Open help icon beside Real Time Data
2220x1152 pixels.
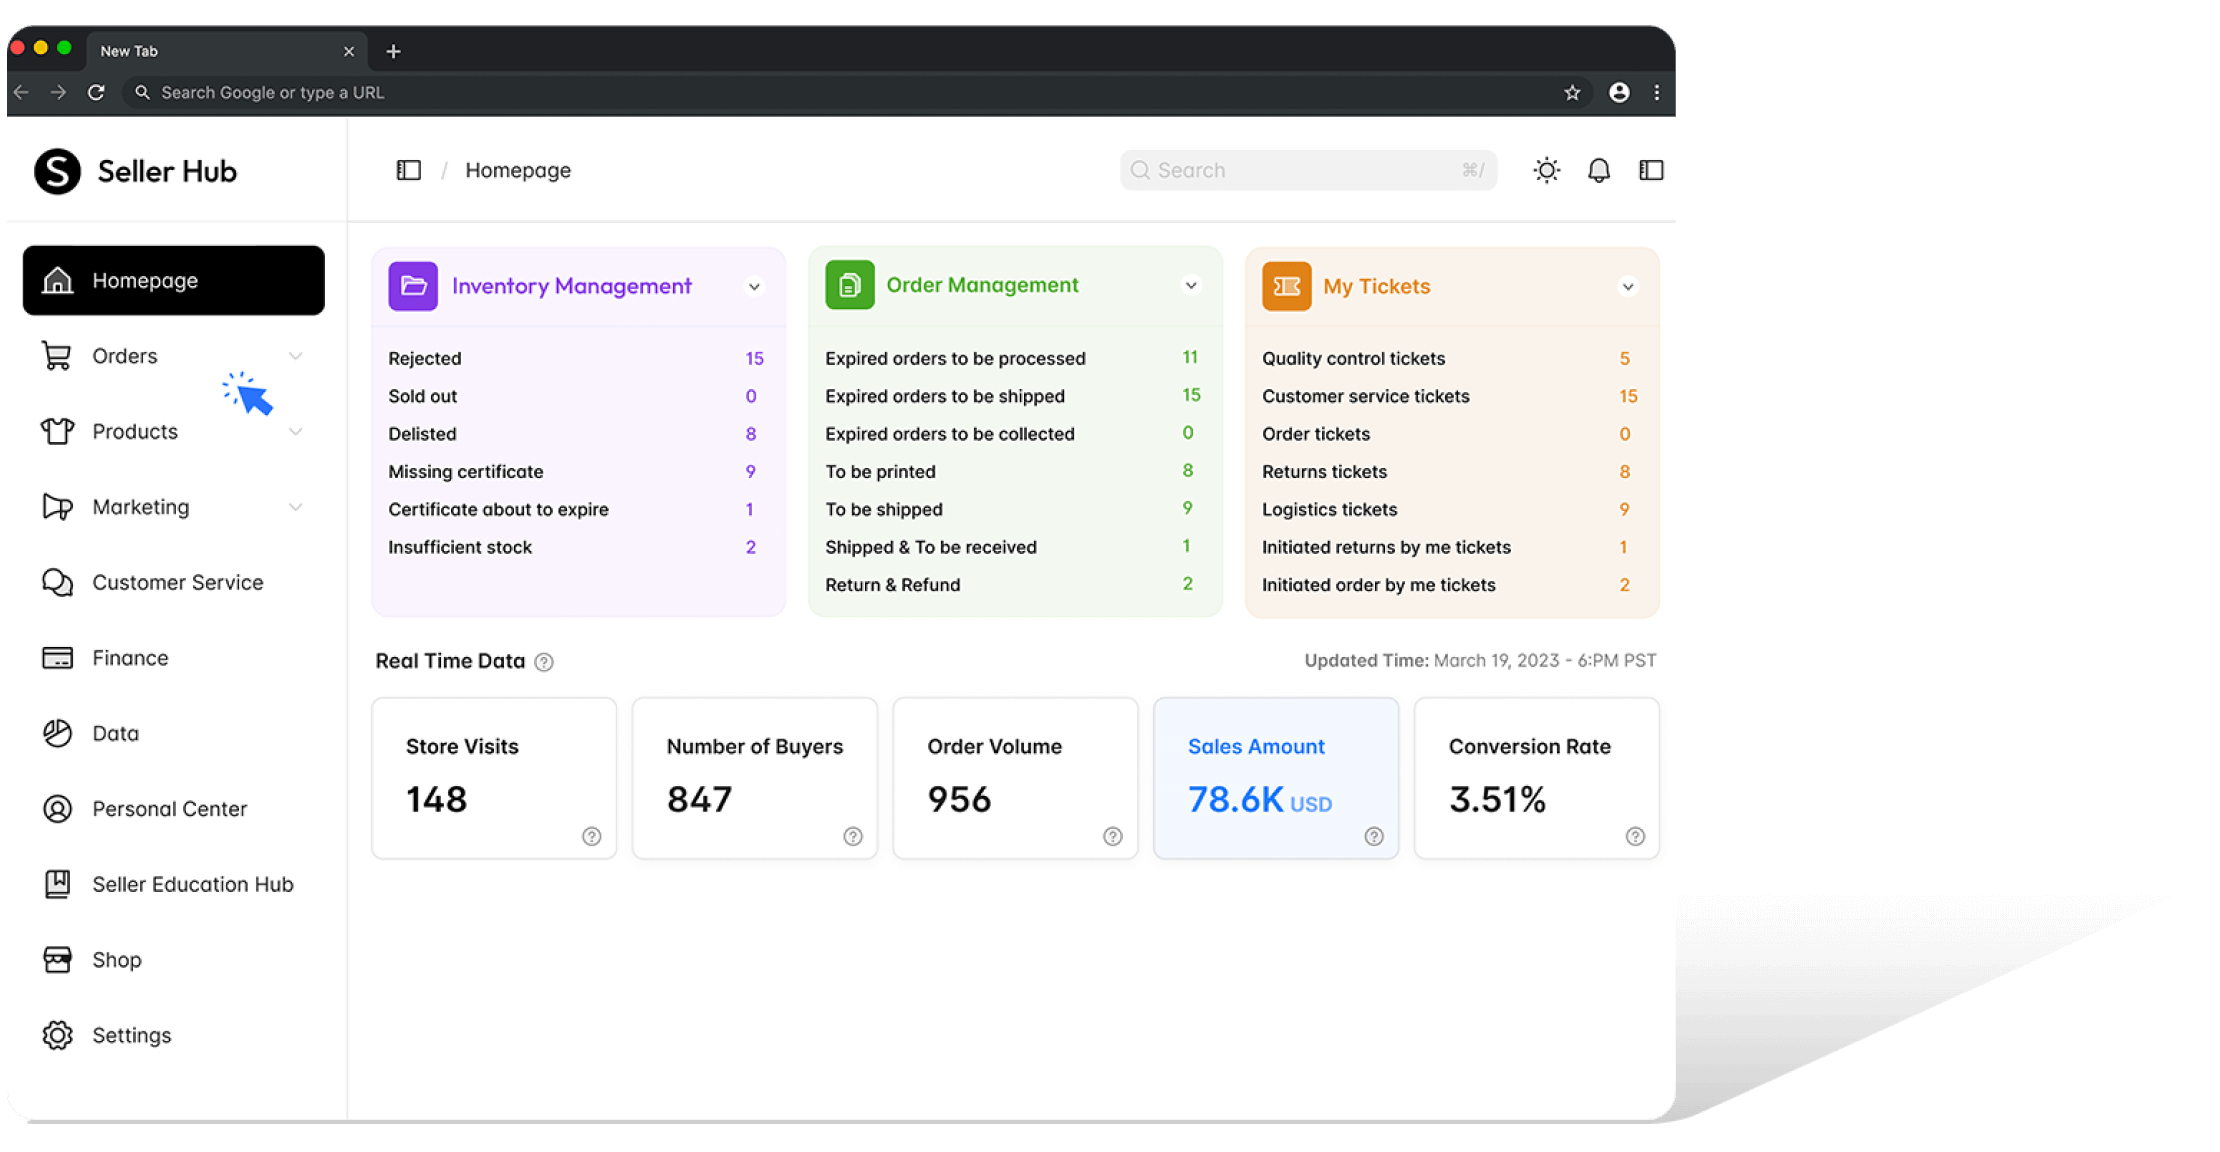click(544, 662)
